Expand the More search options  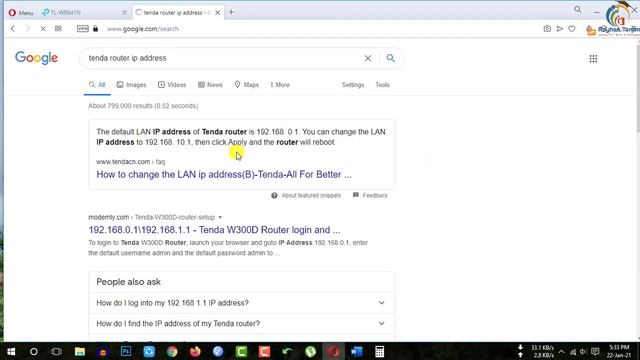(x=280, y=85)
